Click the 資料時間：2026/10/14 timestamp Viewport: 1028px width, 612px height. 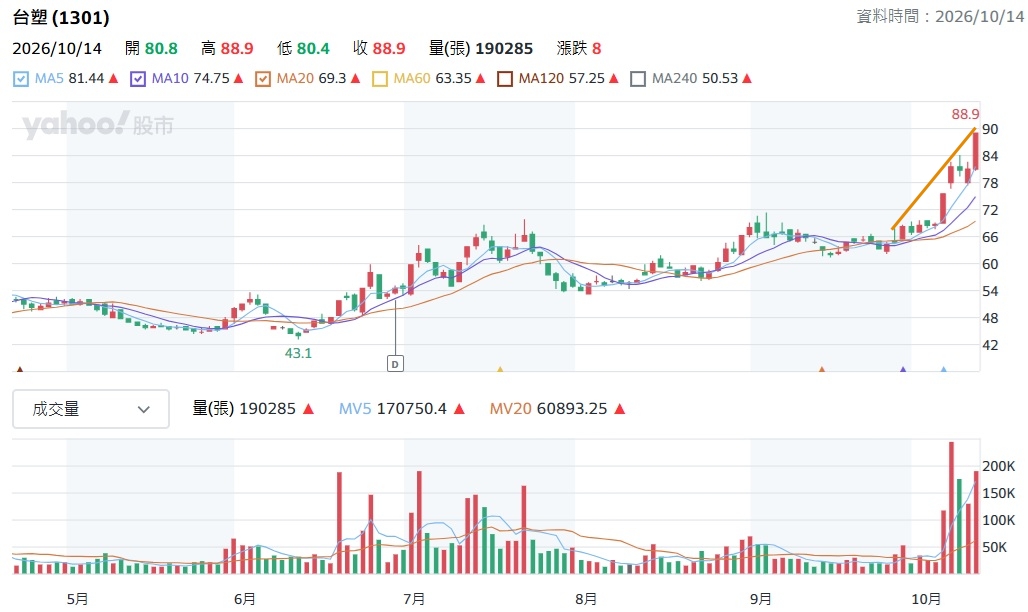[x=940, y=16]
